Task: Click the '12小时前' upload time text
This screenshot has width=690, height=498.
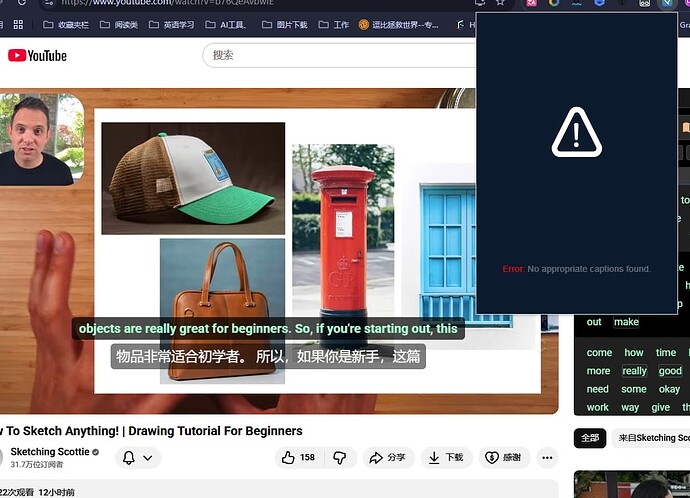Action: pos(56,492)
